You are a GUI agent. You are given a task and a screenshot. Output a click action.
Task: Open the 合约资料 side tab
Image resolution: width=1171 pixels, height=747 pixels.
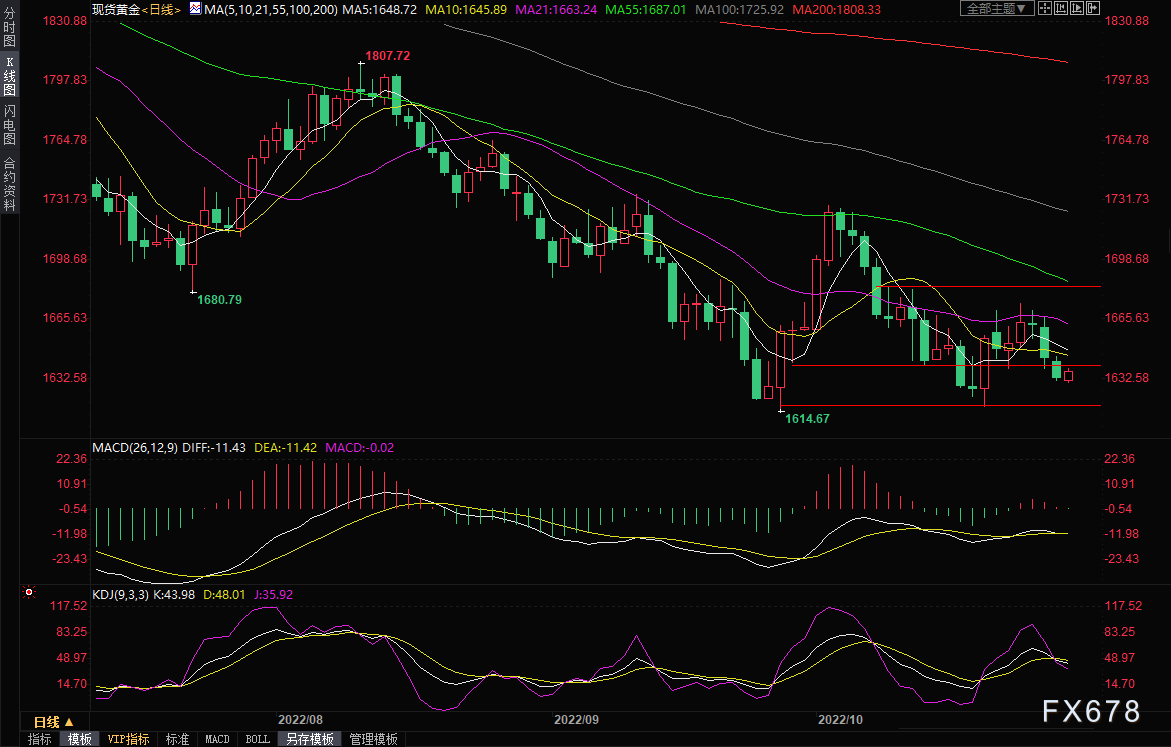[x=9, y=184]
